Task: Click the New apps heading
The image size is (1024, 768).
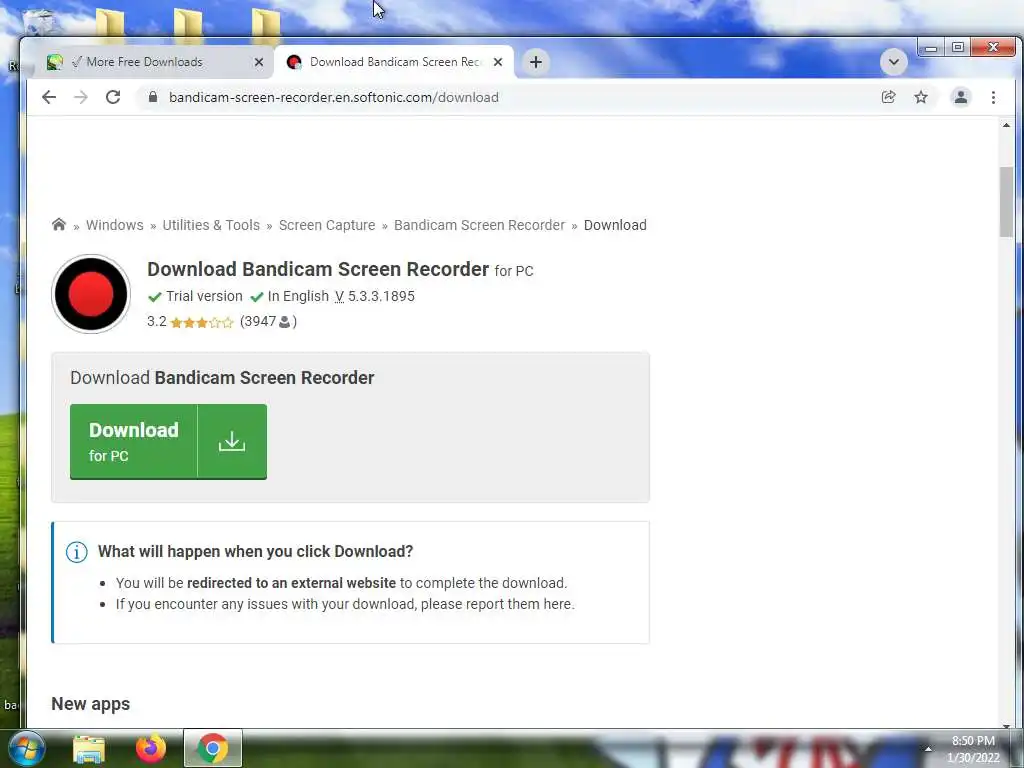Action: pos(91,704)
